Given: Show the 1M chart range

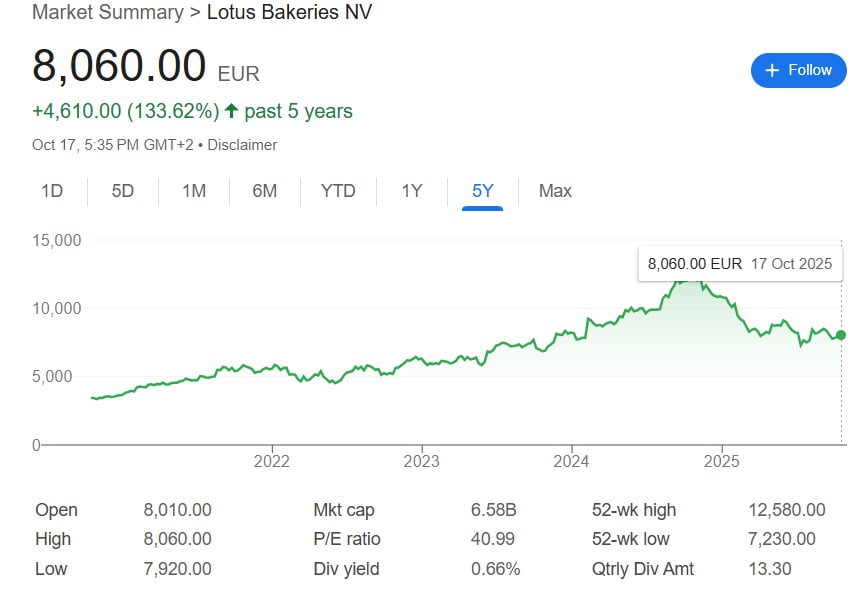Looking at the screenshot, I should point(194,191).
